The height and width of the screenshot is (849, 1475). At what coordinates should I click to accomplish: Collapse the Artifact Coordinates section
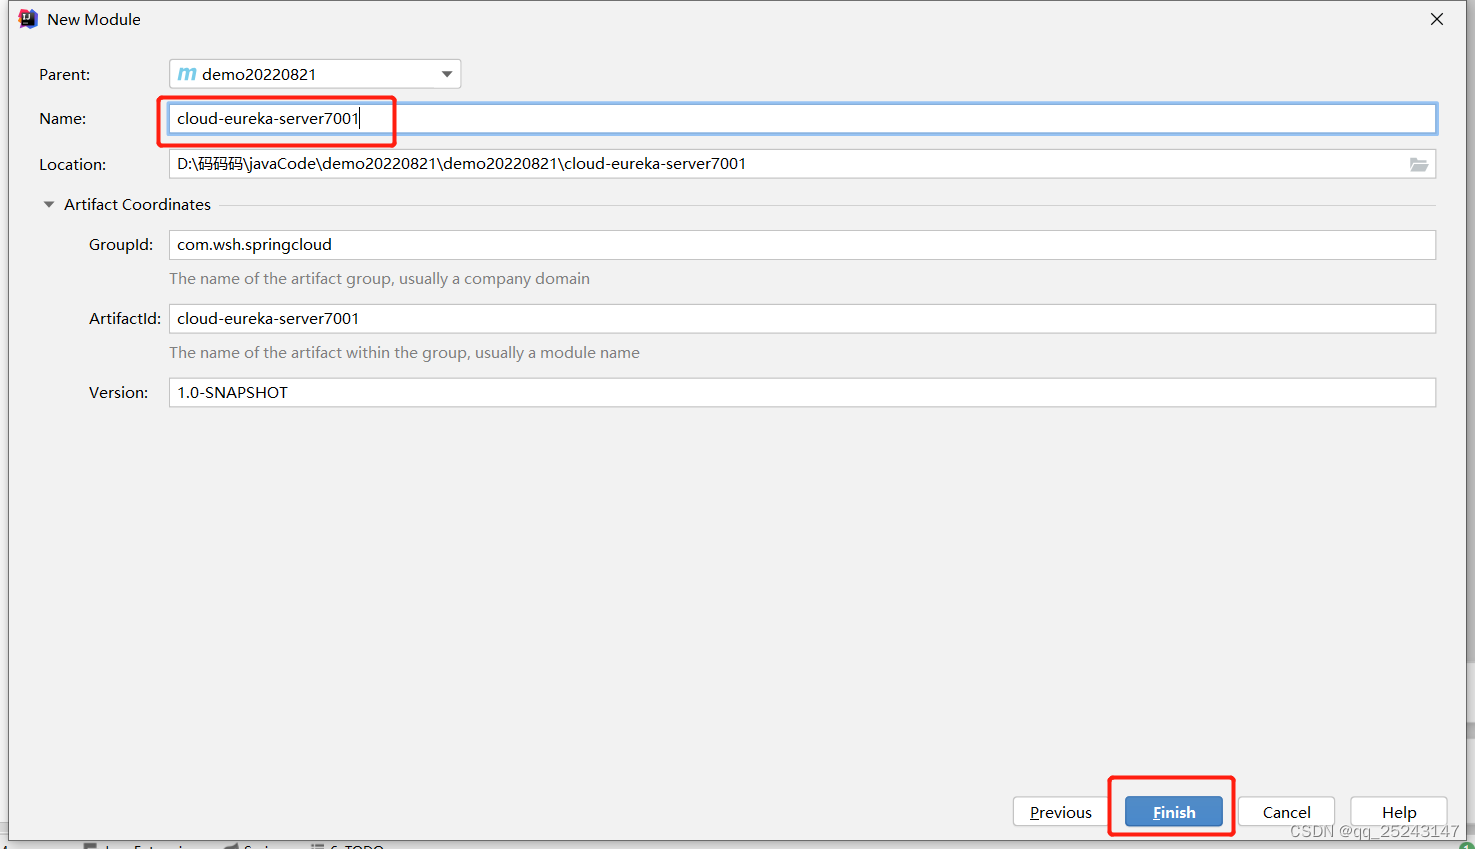tap(48, 204)
